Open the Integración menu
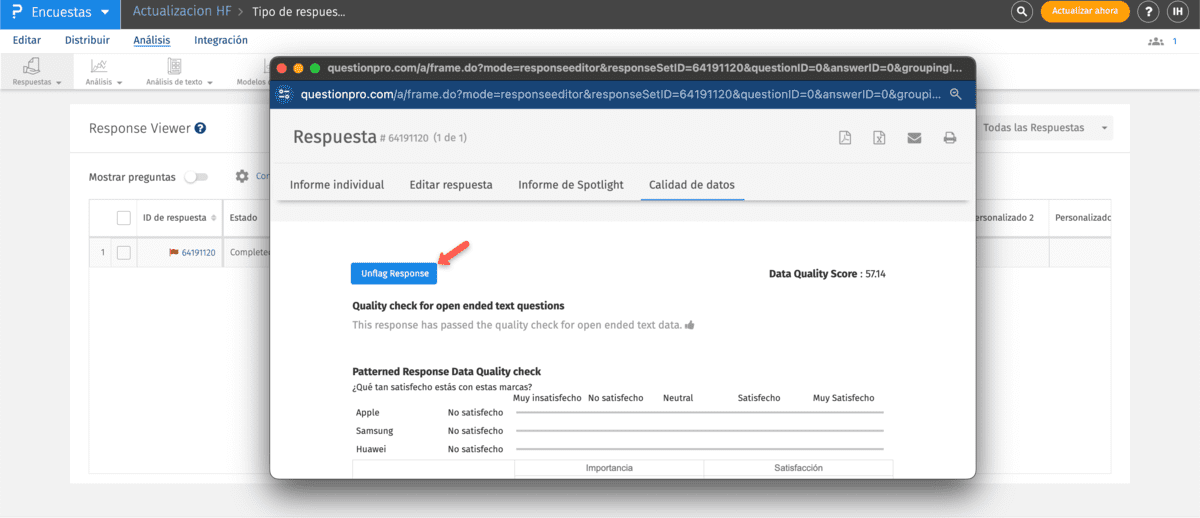This screenshot has width=1200, height=518. tap(221, 40)
